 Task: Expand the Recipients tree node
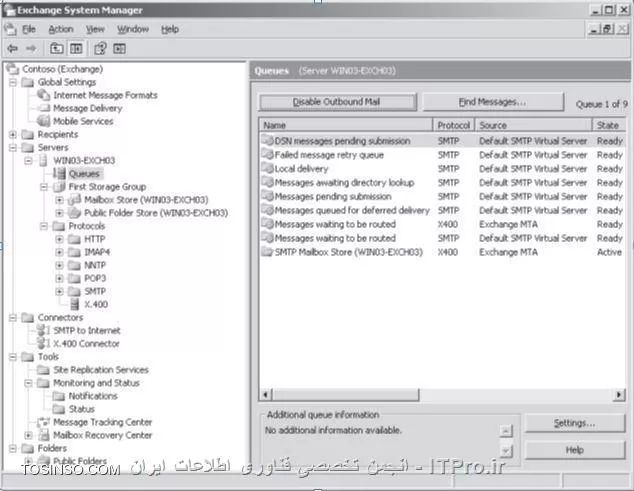coord(13,134)
